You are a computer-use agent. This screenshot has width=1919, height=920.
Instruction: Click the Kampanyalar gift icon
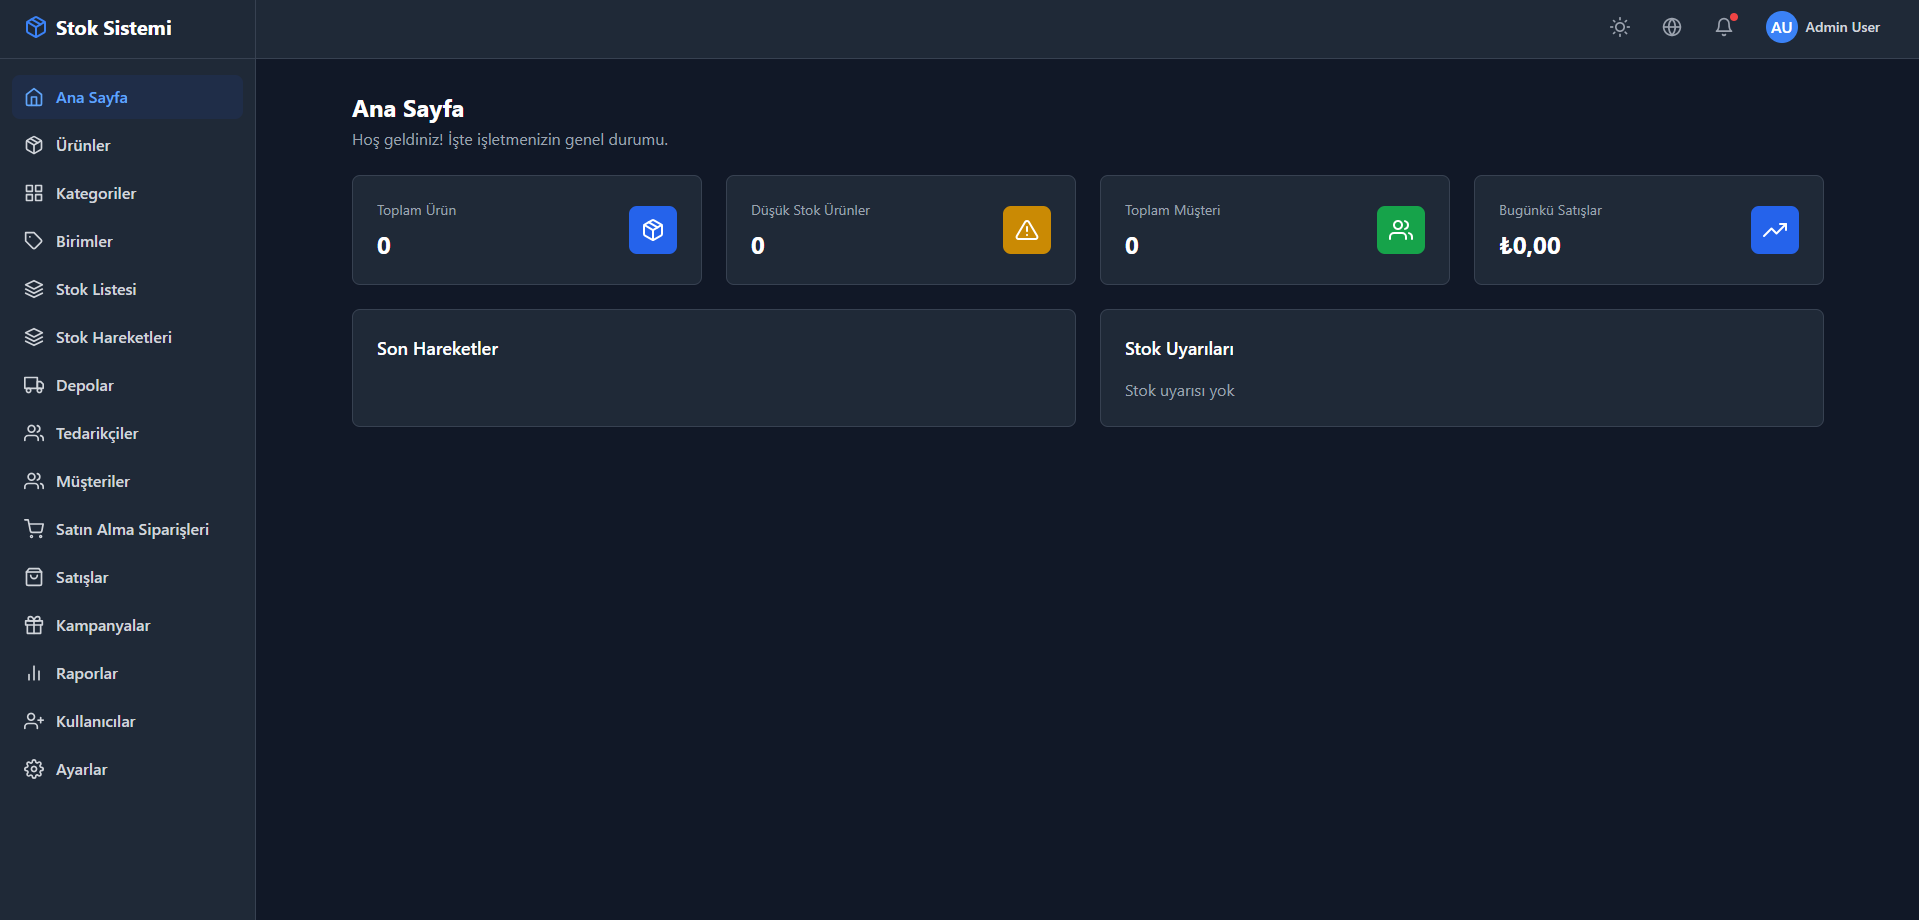[34, 625]
